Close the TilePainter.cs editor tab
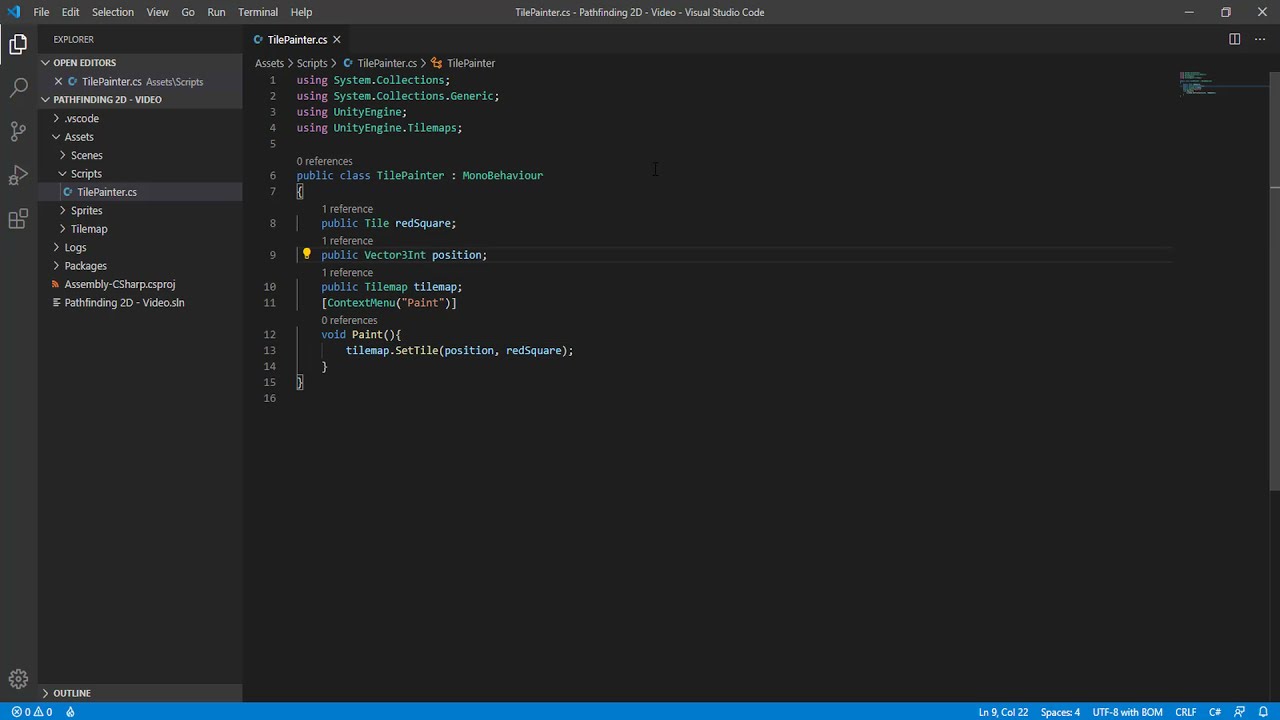Viewport: 1280px width, 720px height. tap(337, 40)
